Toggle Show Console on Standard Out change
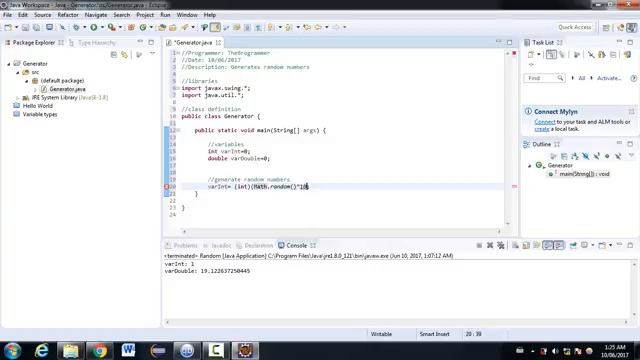 pos(548,245)
